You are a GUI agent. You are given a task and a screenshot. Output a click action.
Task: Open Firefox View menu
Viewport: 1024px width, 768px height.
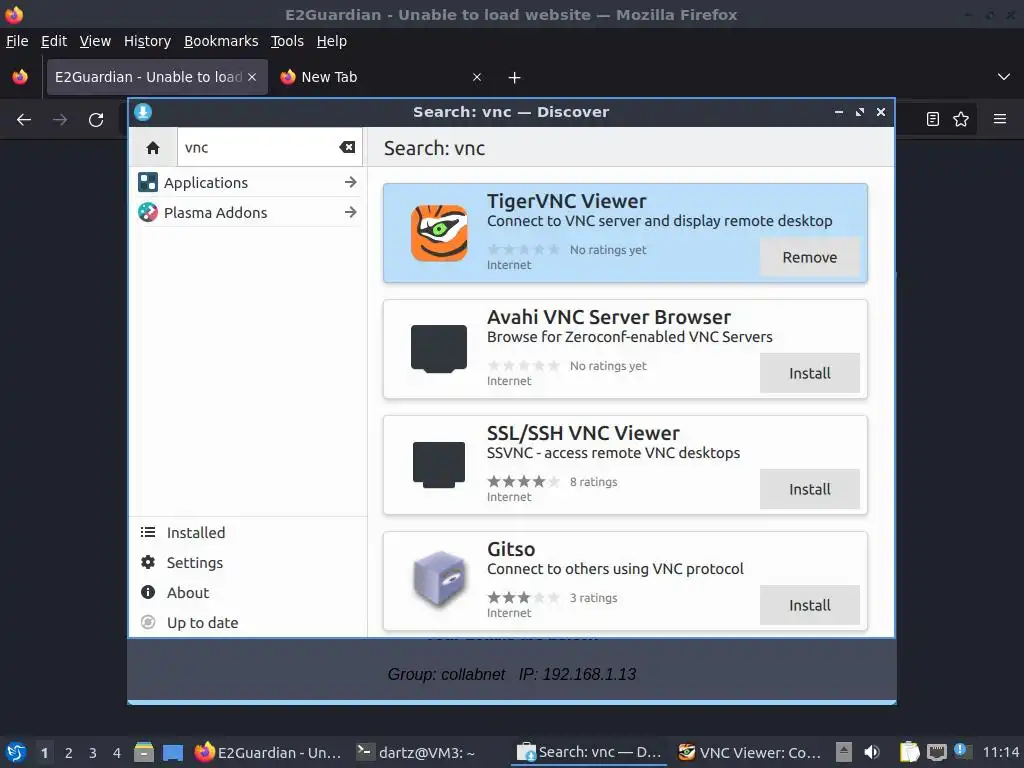[95, 41]
